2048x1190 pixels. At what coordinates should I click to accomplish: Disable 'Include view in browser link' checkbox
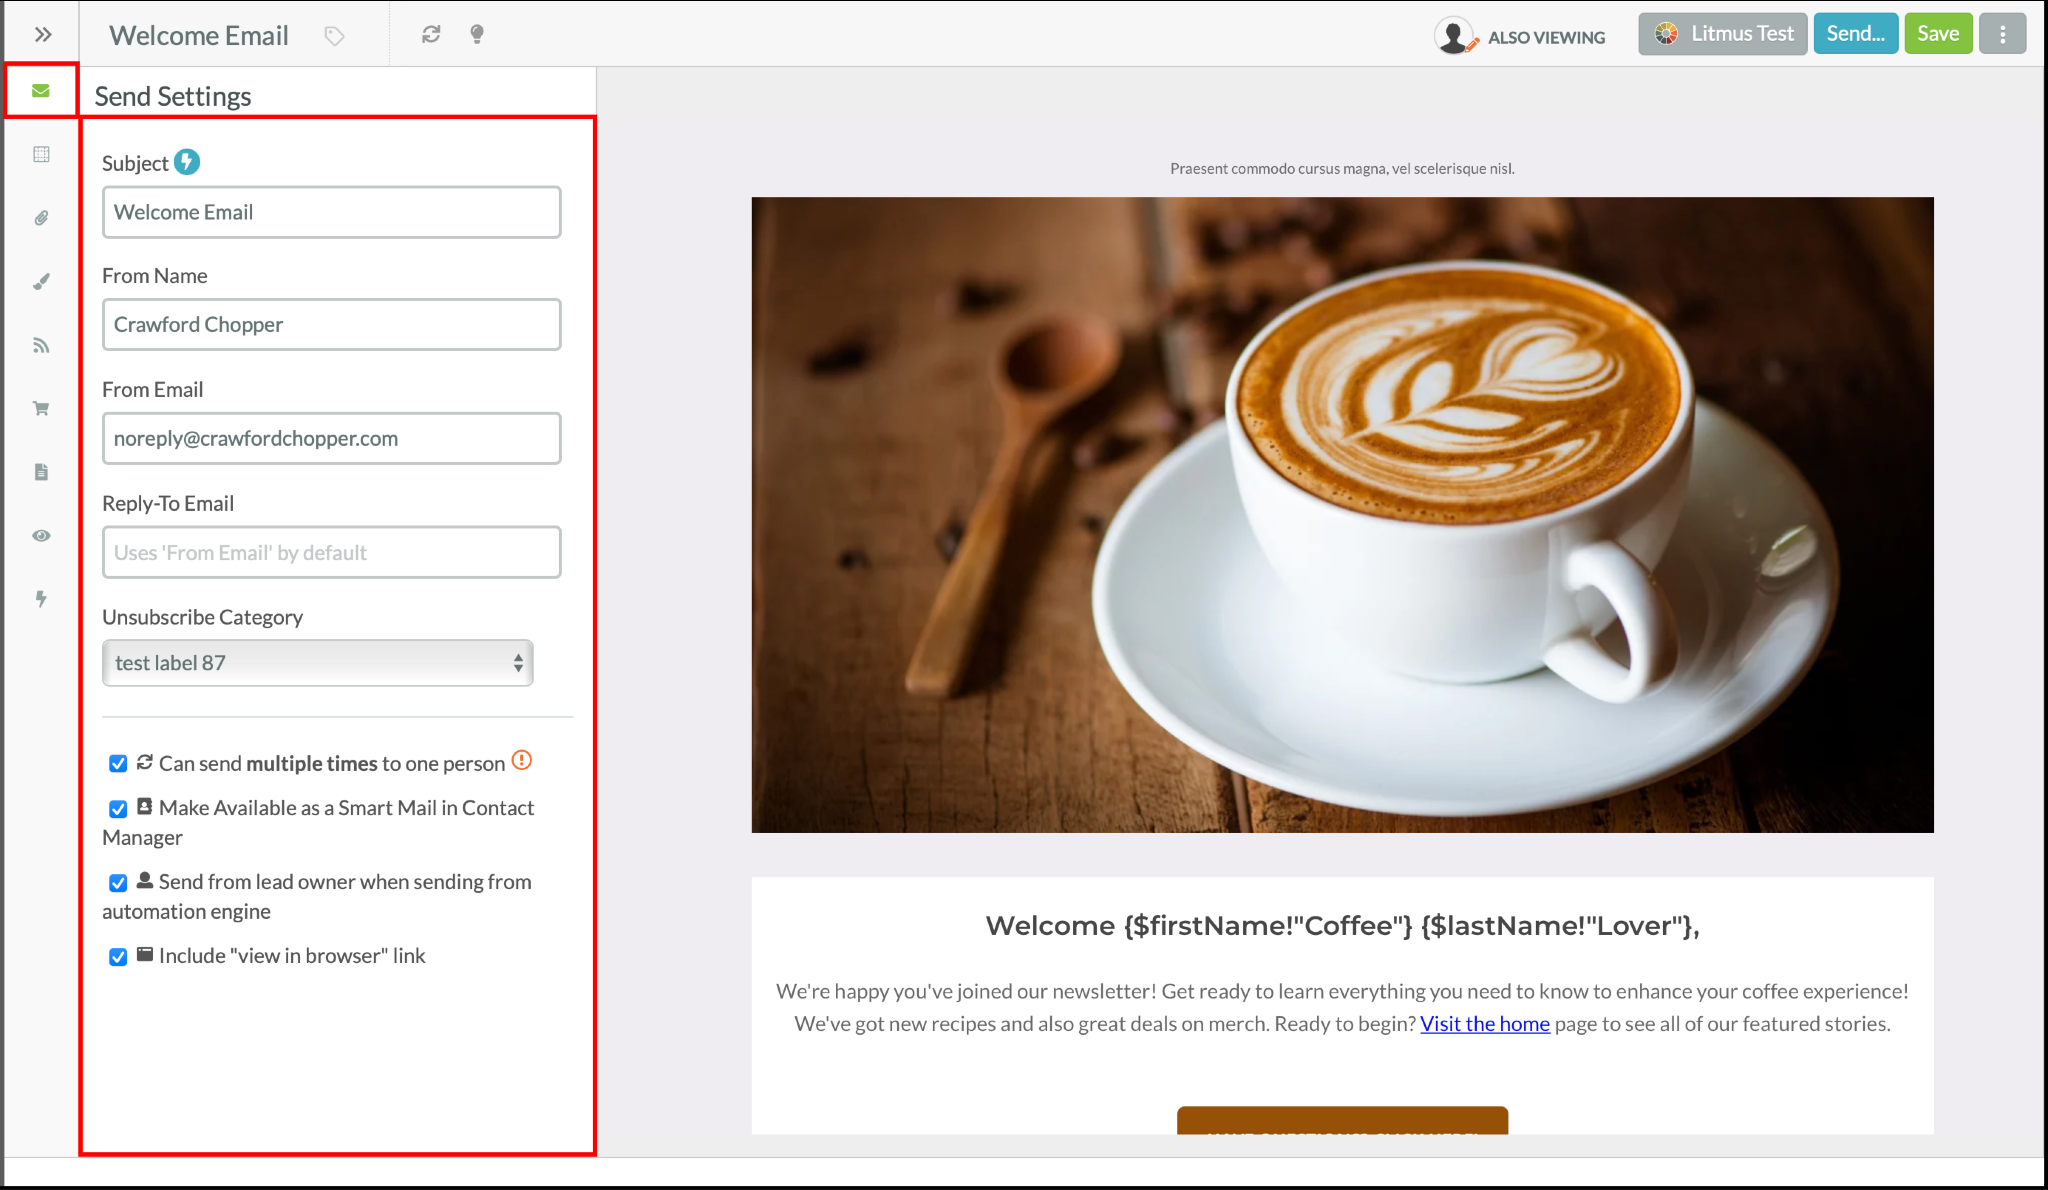click(118, 956)
